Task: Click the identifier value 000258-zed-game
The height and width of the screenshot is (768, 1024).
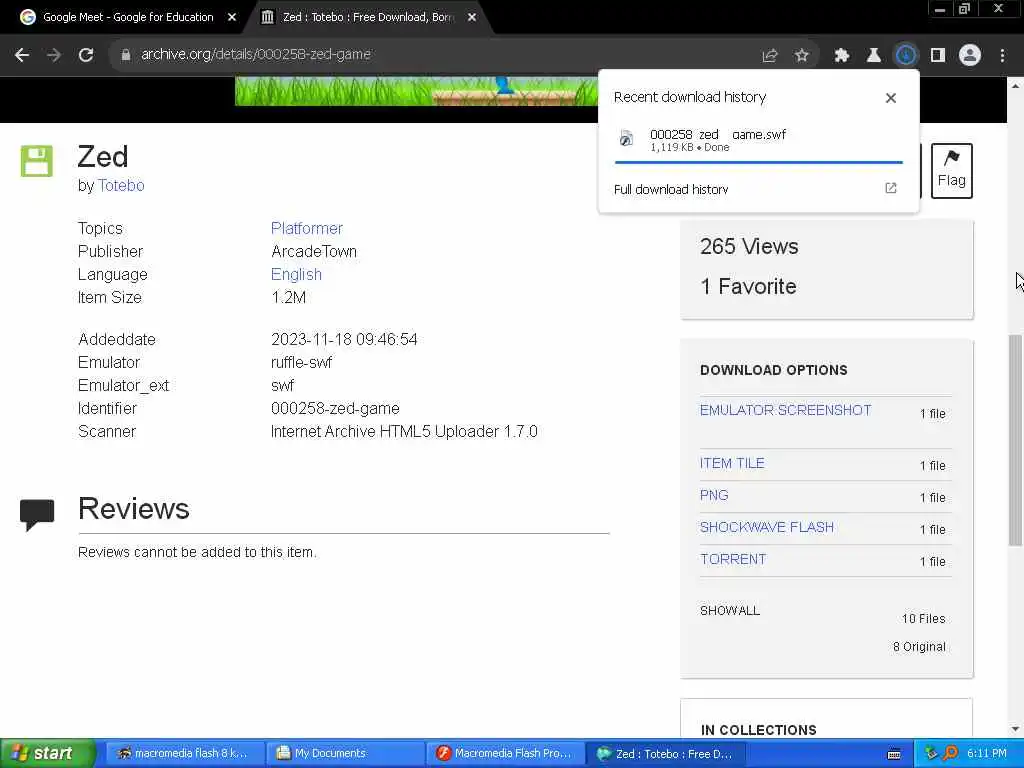Action: point(335,409)
